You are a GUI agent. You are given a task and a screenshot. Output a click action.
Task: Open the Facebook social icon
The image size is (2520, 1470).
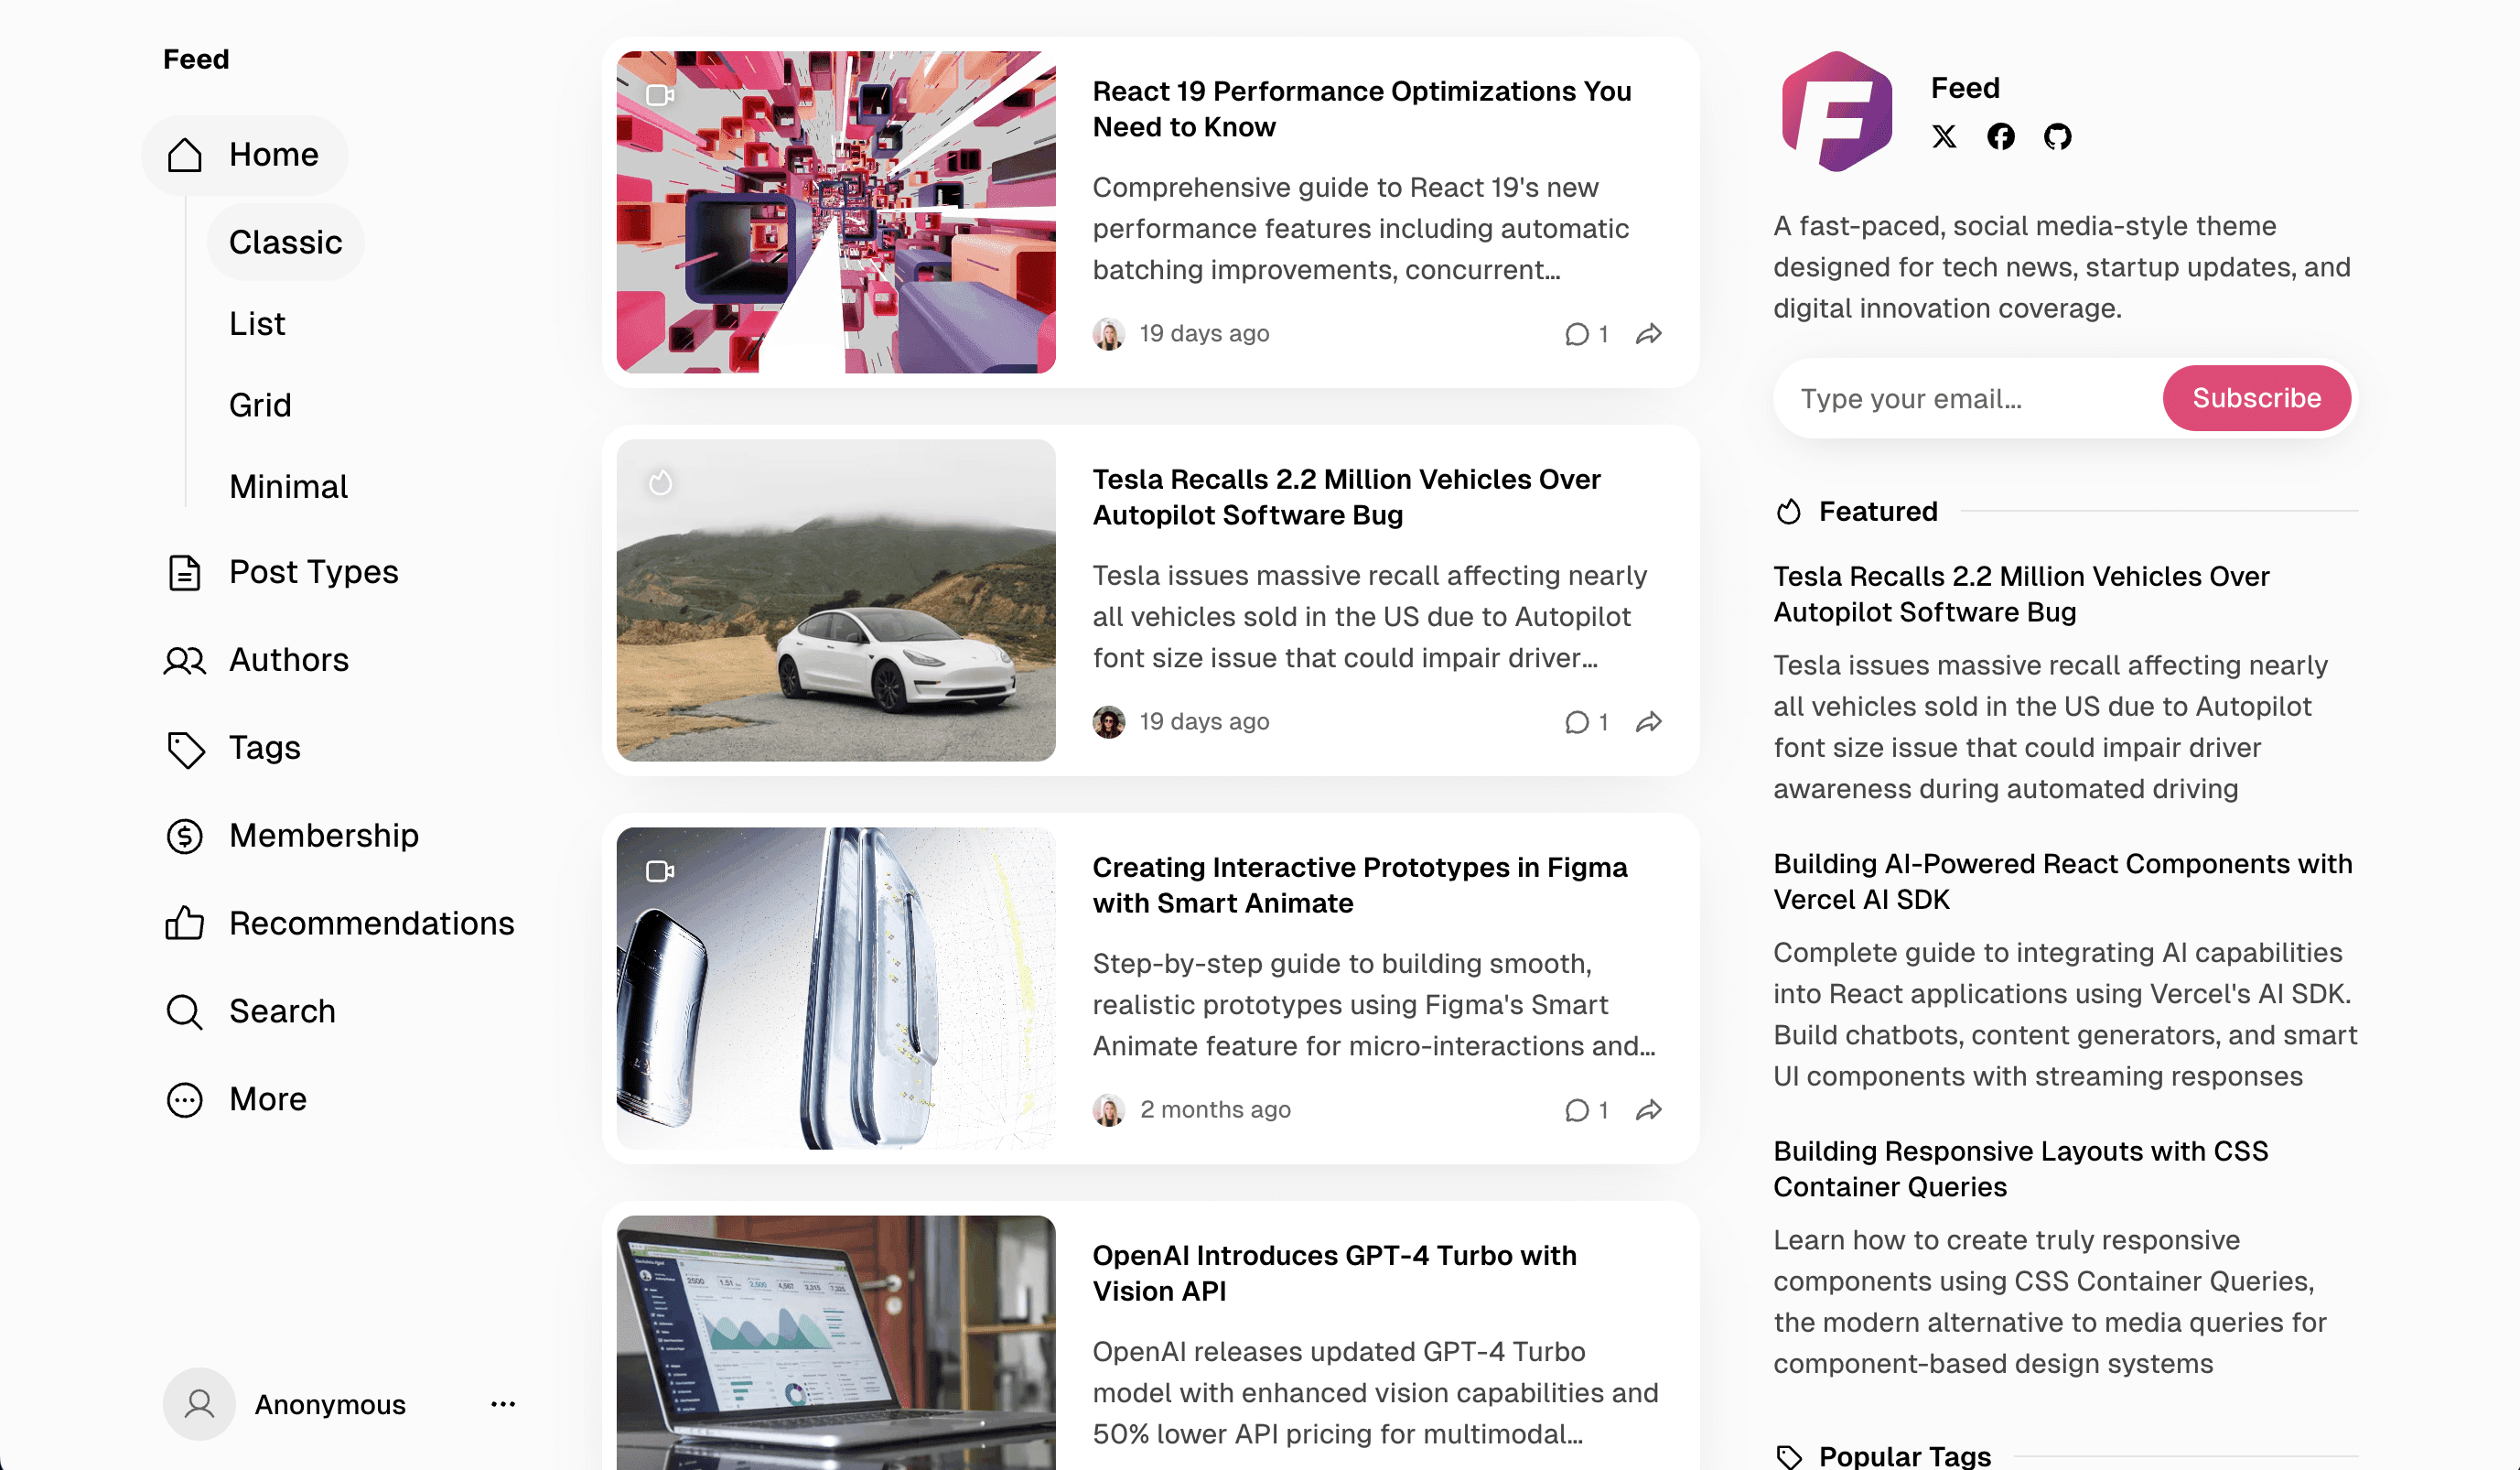2001,136
